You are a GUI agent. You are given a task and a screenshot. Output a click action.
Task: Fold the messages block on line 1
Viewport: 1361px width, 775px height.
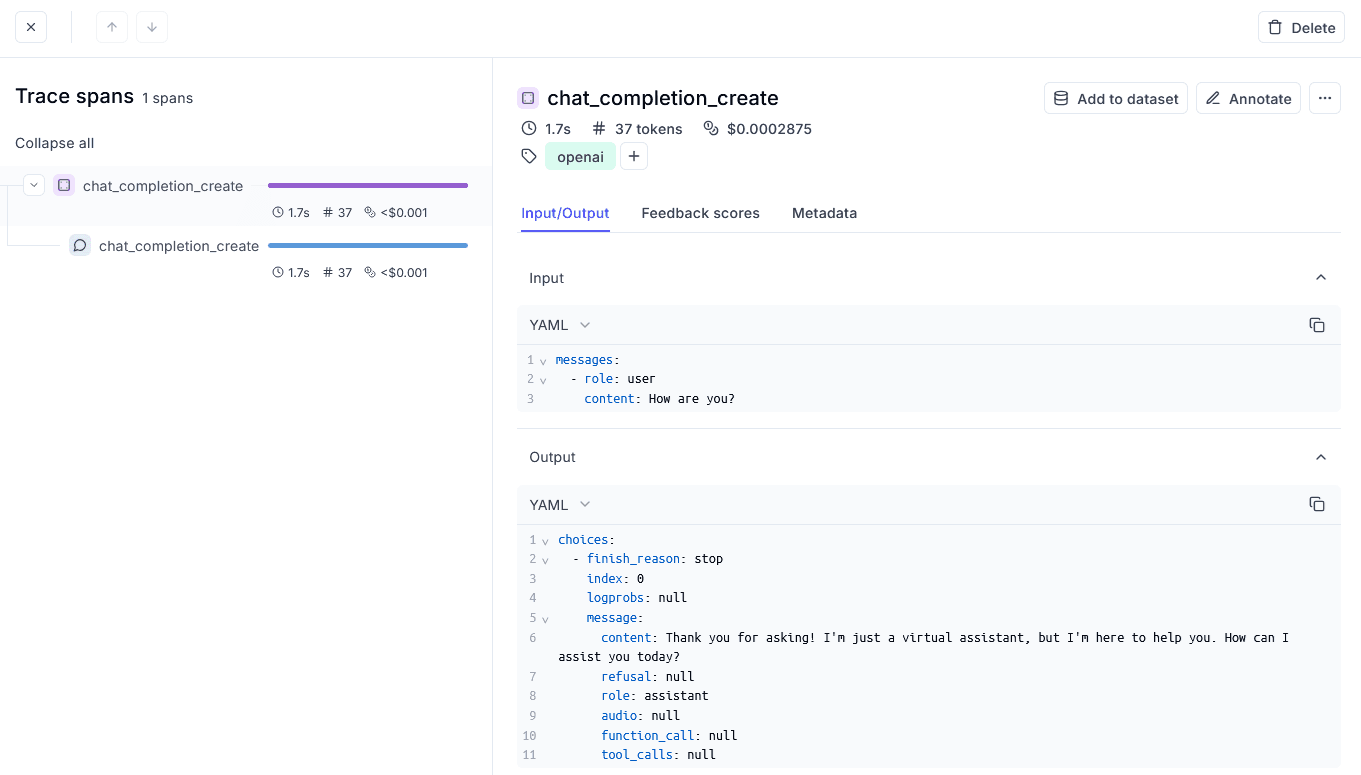[543, 360]
